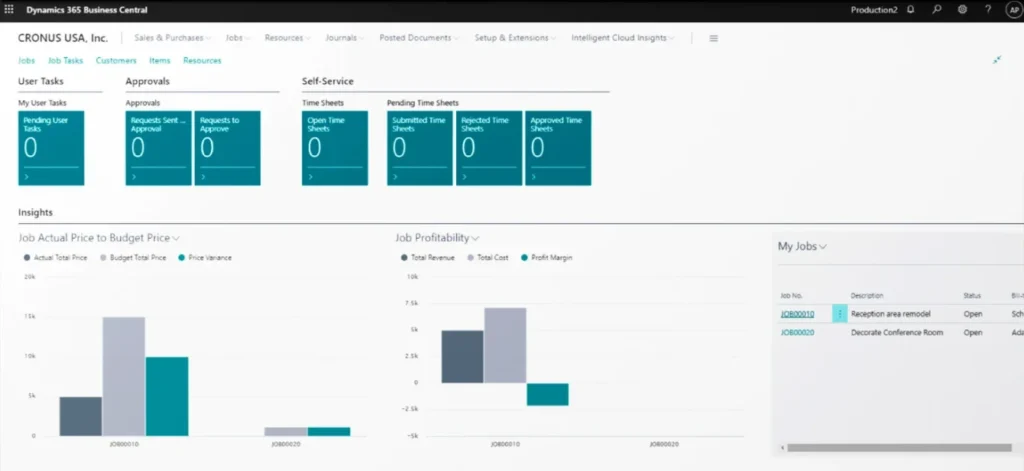Click the search magnifier icon
The image size is (1024, 471).
pyautogui.click(x=937, y=10)
